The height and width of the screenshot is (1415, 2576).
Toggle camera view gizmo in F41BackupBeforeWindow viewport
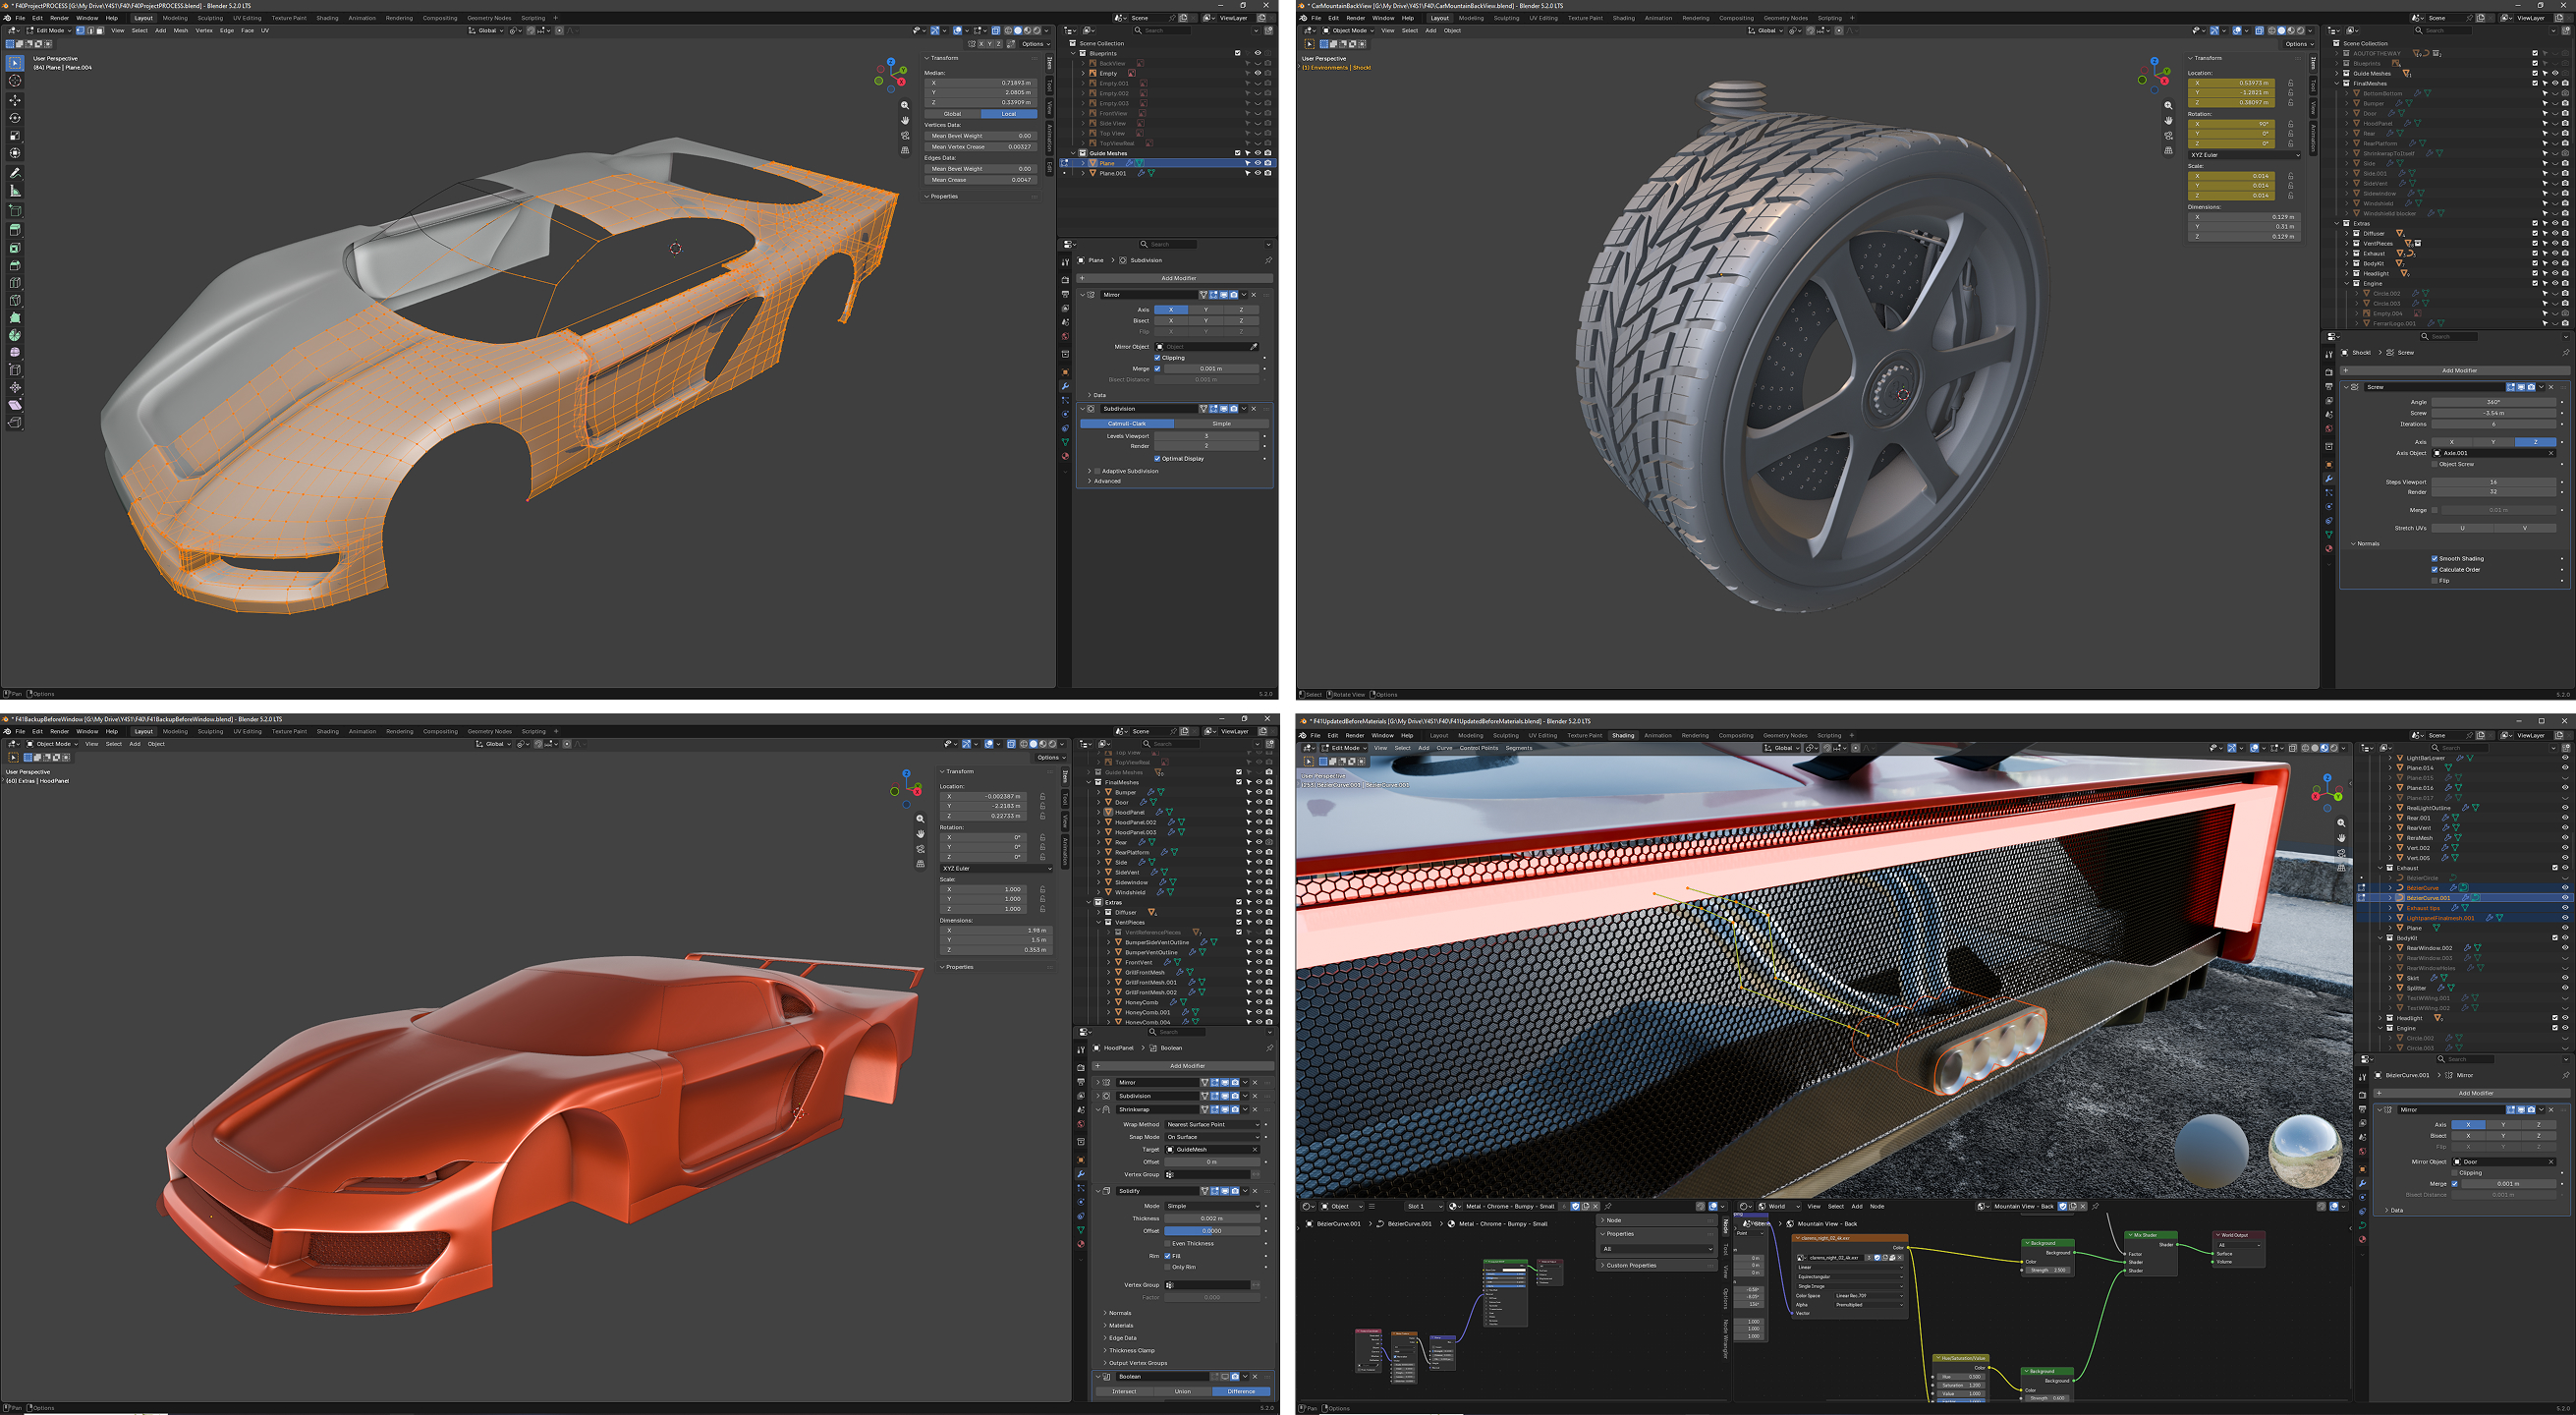(920, 849)
